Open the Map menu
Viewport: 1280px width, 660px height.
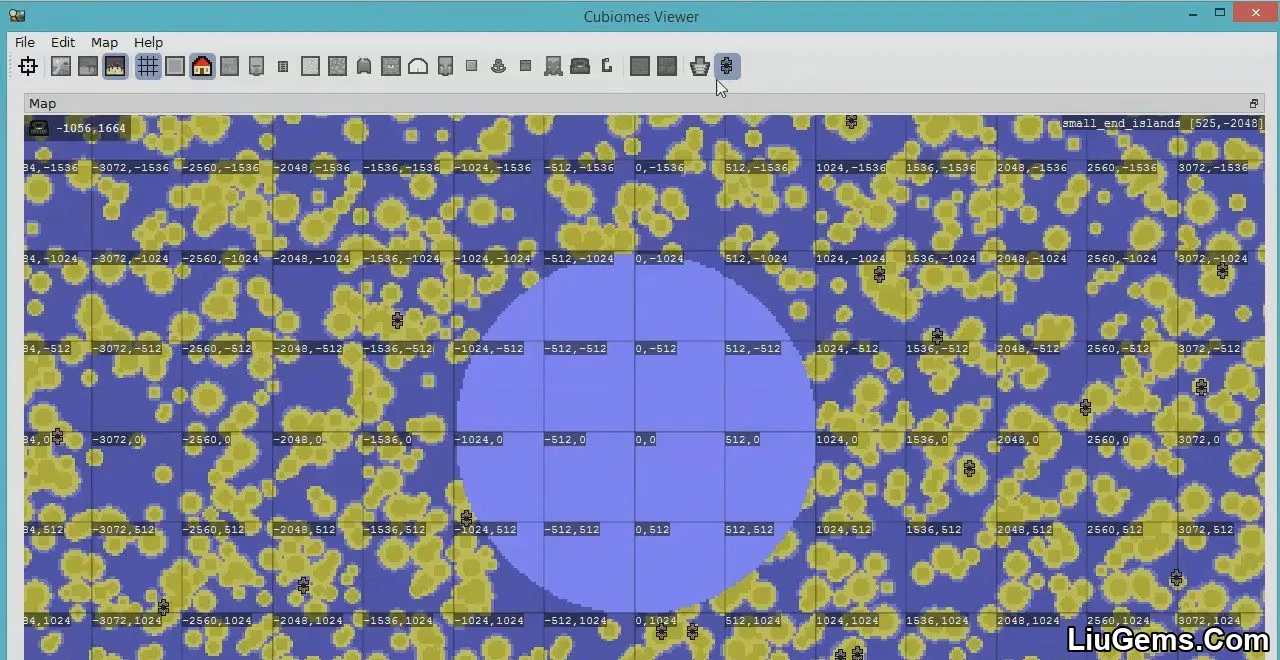pyautogui.click(x=104, y=42)
